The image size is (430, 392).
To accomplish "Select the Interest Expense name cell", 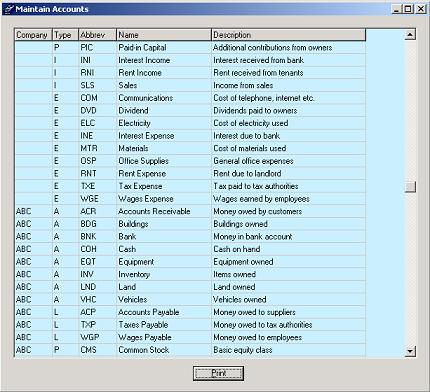I will coord(164,136).
